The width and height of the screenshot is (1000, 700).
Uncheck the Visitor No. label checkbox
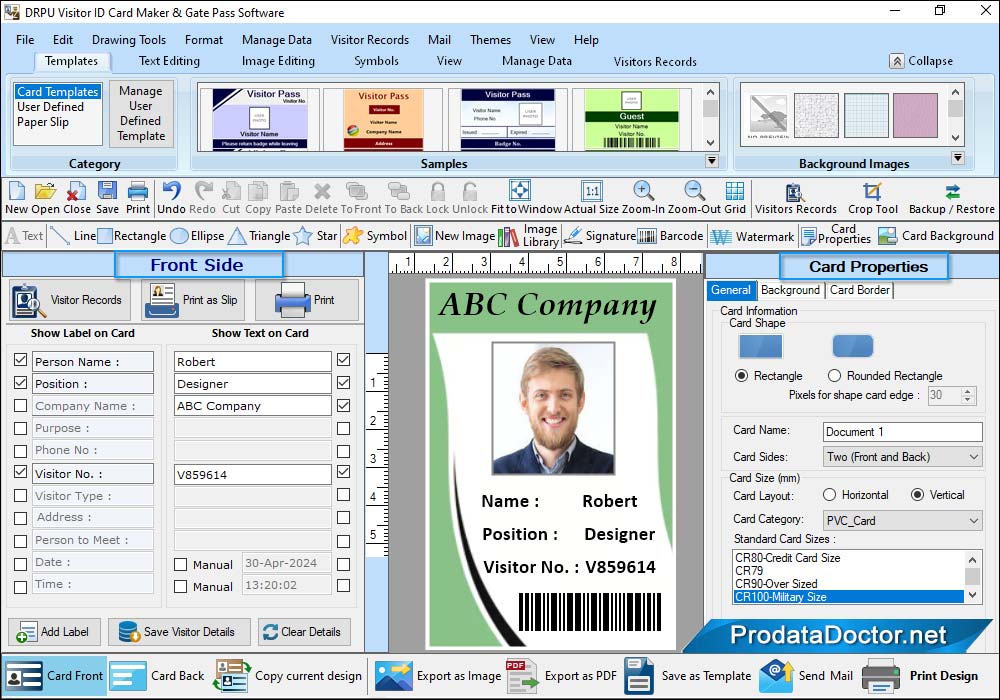coord(20,472)
